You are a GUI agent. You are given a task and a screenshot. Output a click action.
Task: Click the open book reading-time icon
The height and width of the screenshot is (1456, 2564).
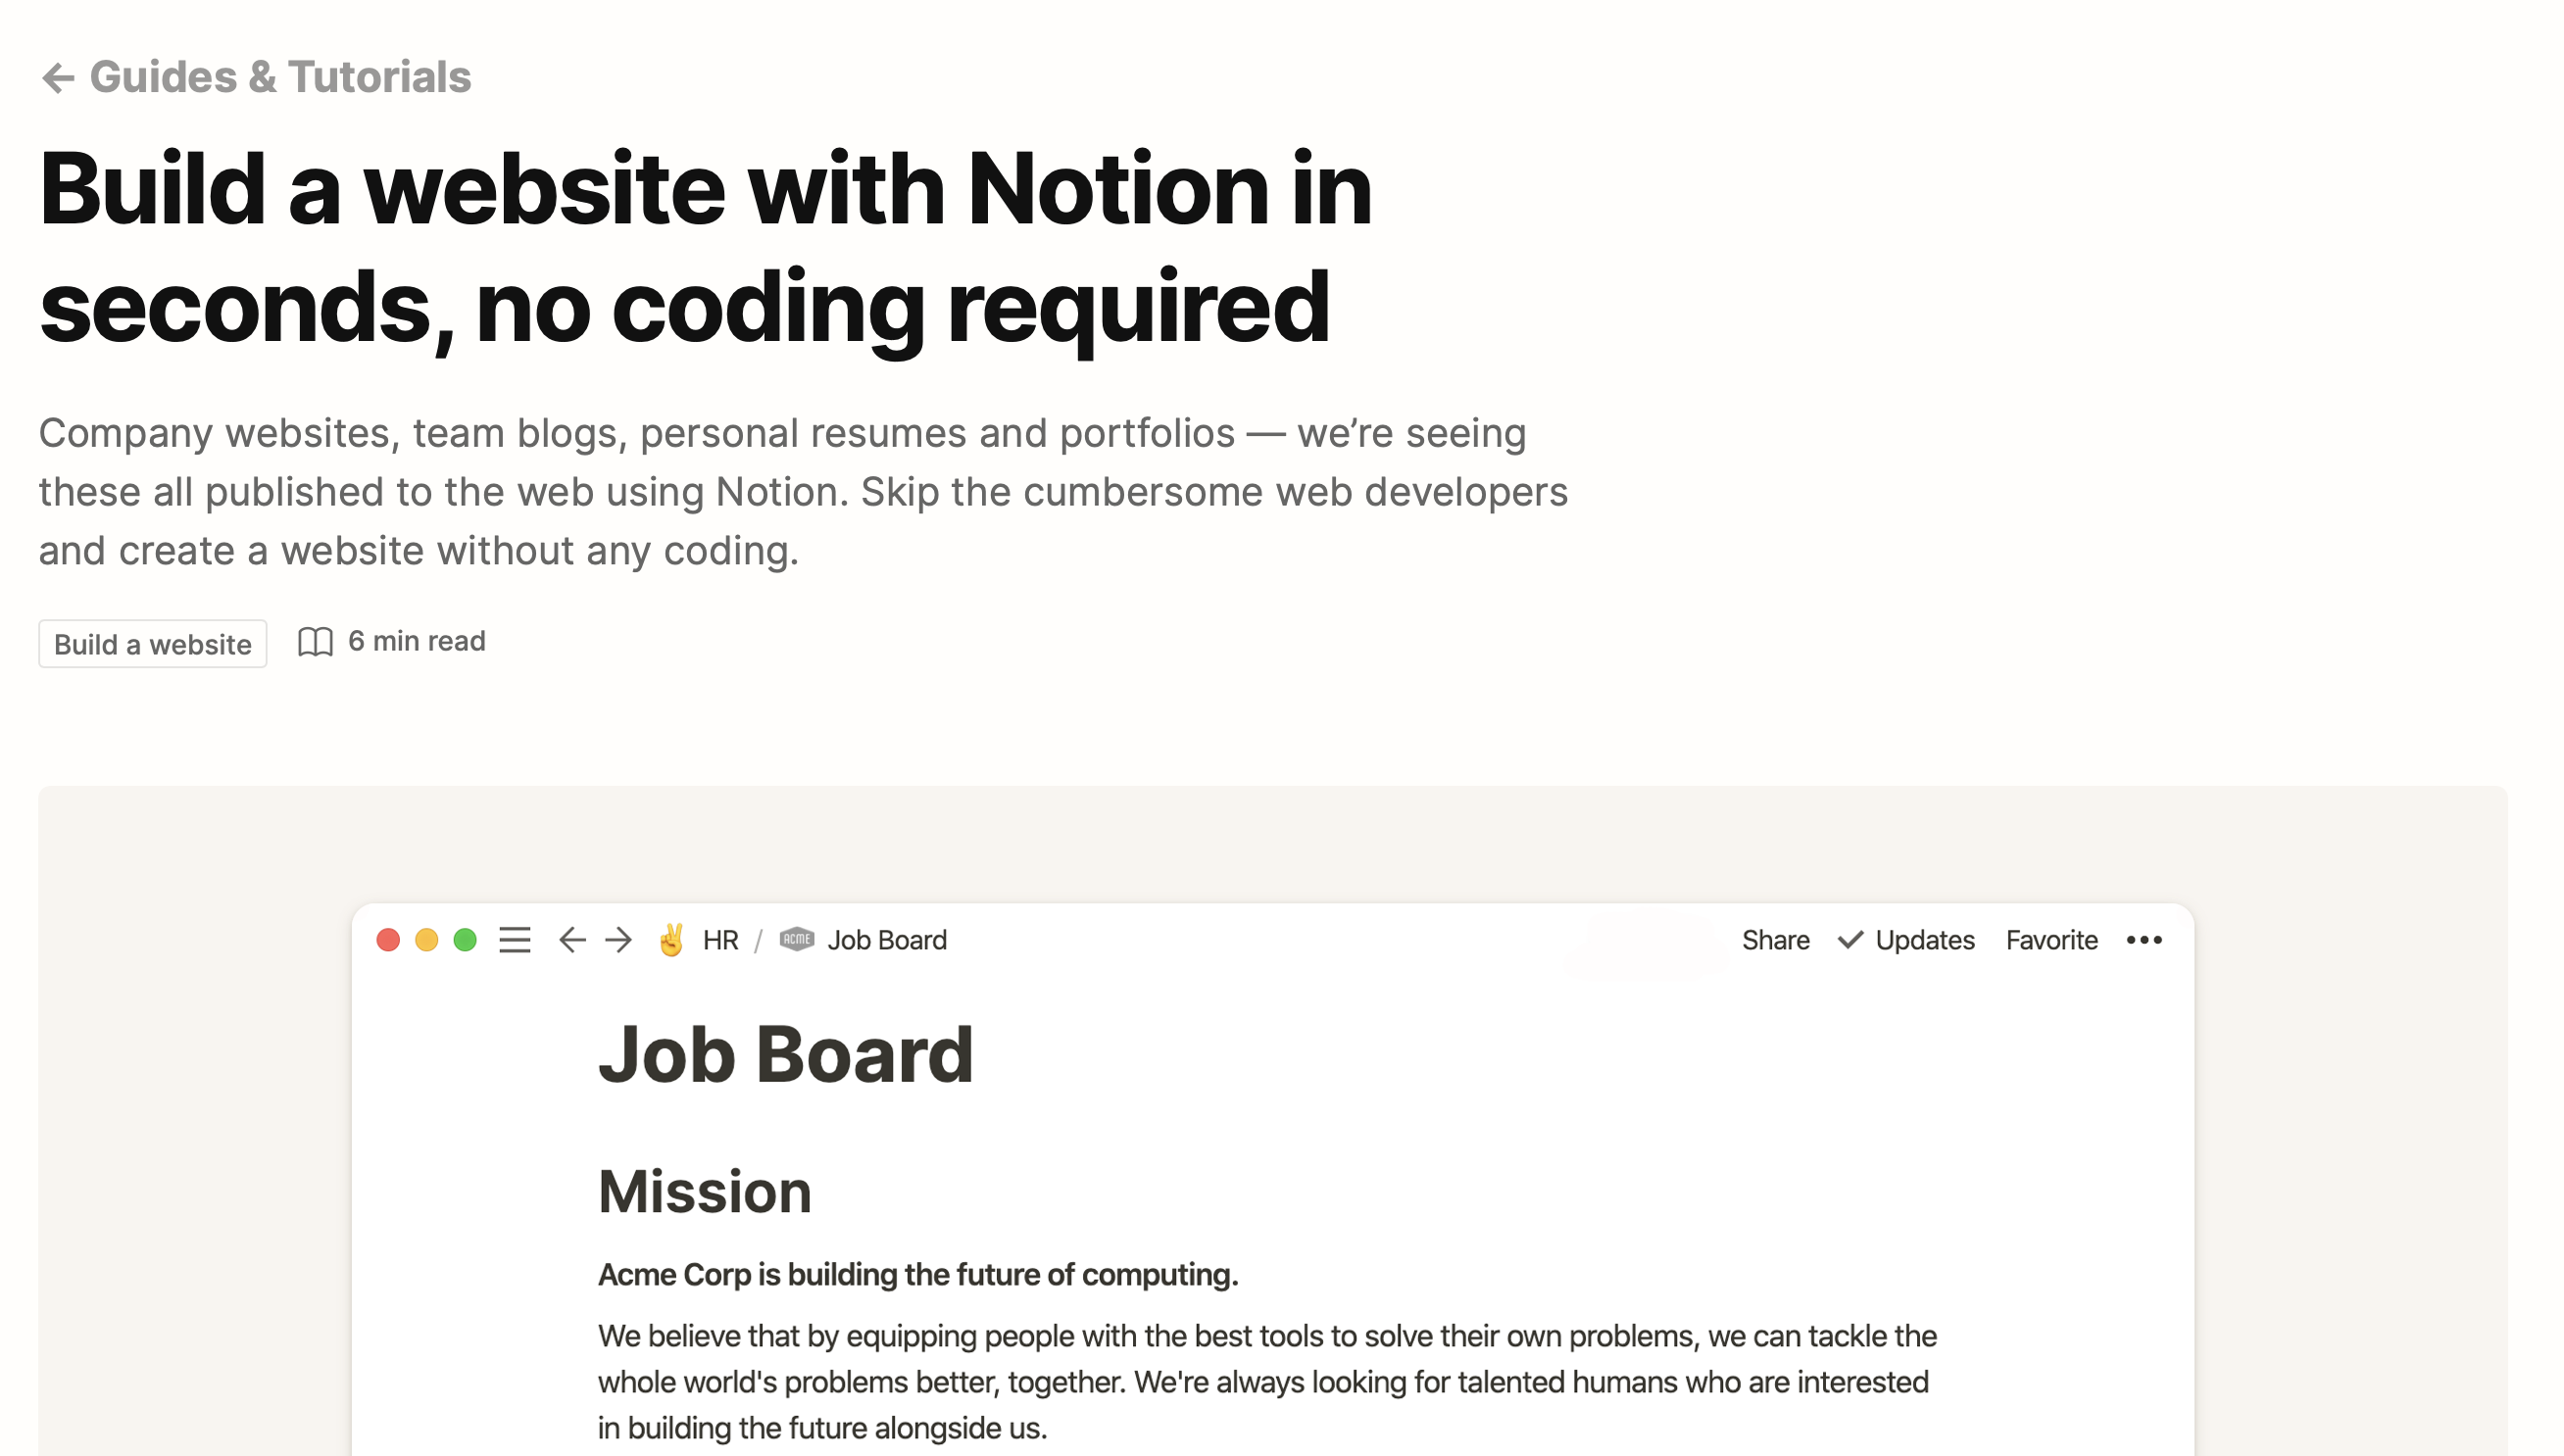pos(315,642)
